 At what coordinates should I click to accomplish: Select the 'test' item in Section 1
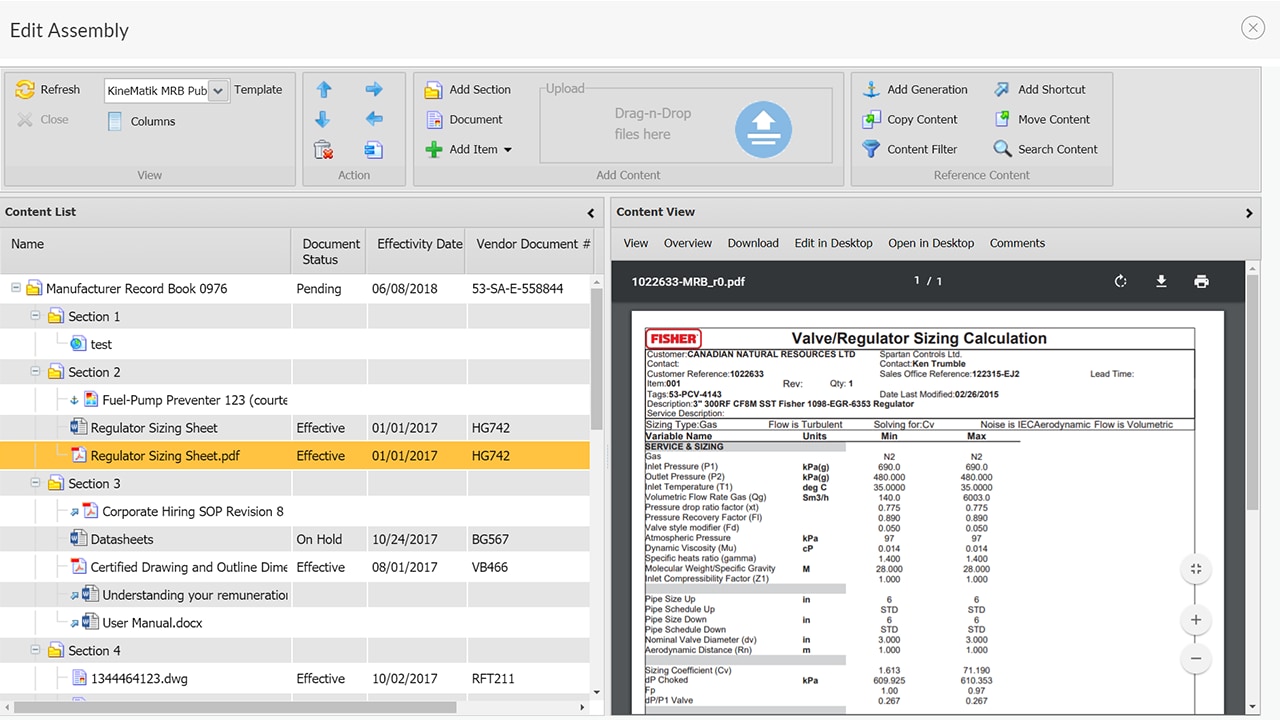pyautogui.click(x=101, y=344)
